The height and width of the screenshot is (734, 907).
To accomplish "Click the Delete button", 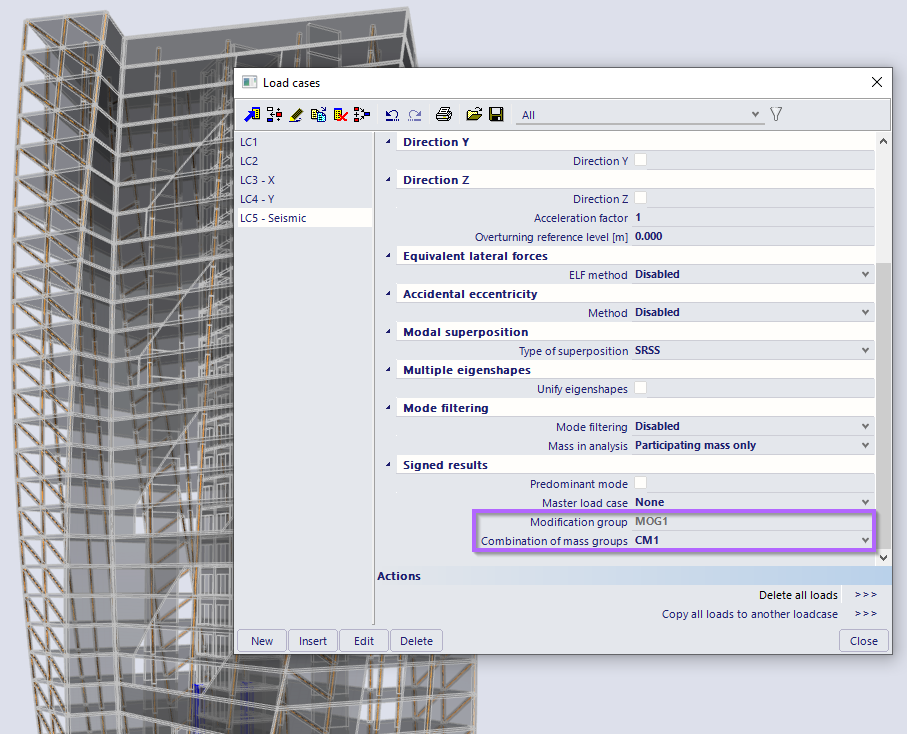I will tap(416, 641).
